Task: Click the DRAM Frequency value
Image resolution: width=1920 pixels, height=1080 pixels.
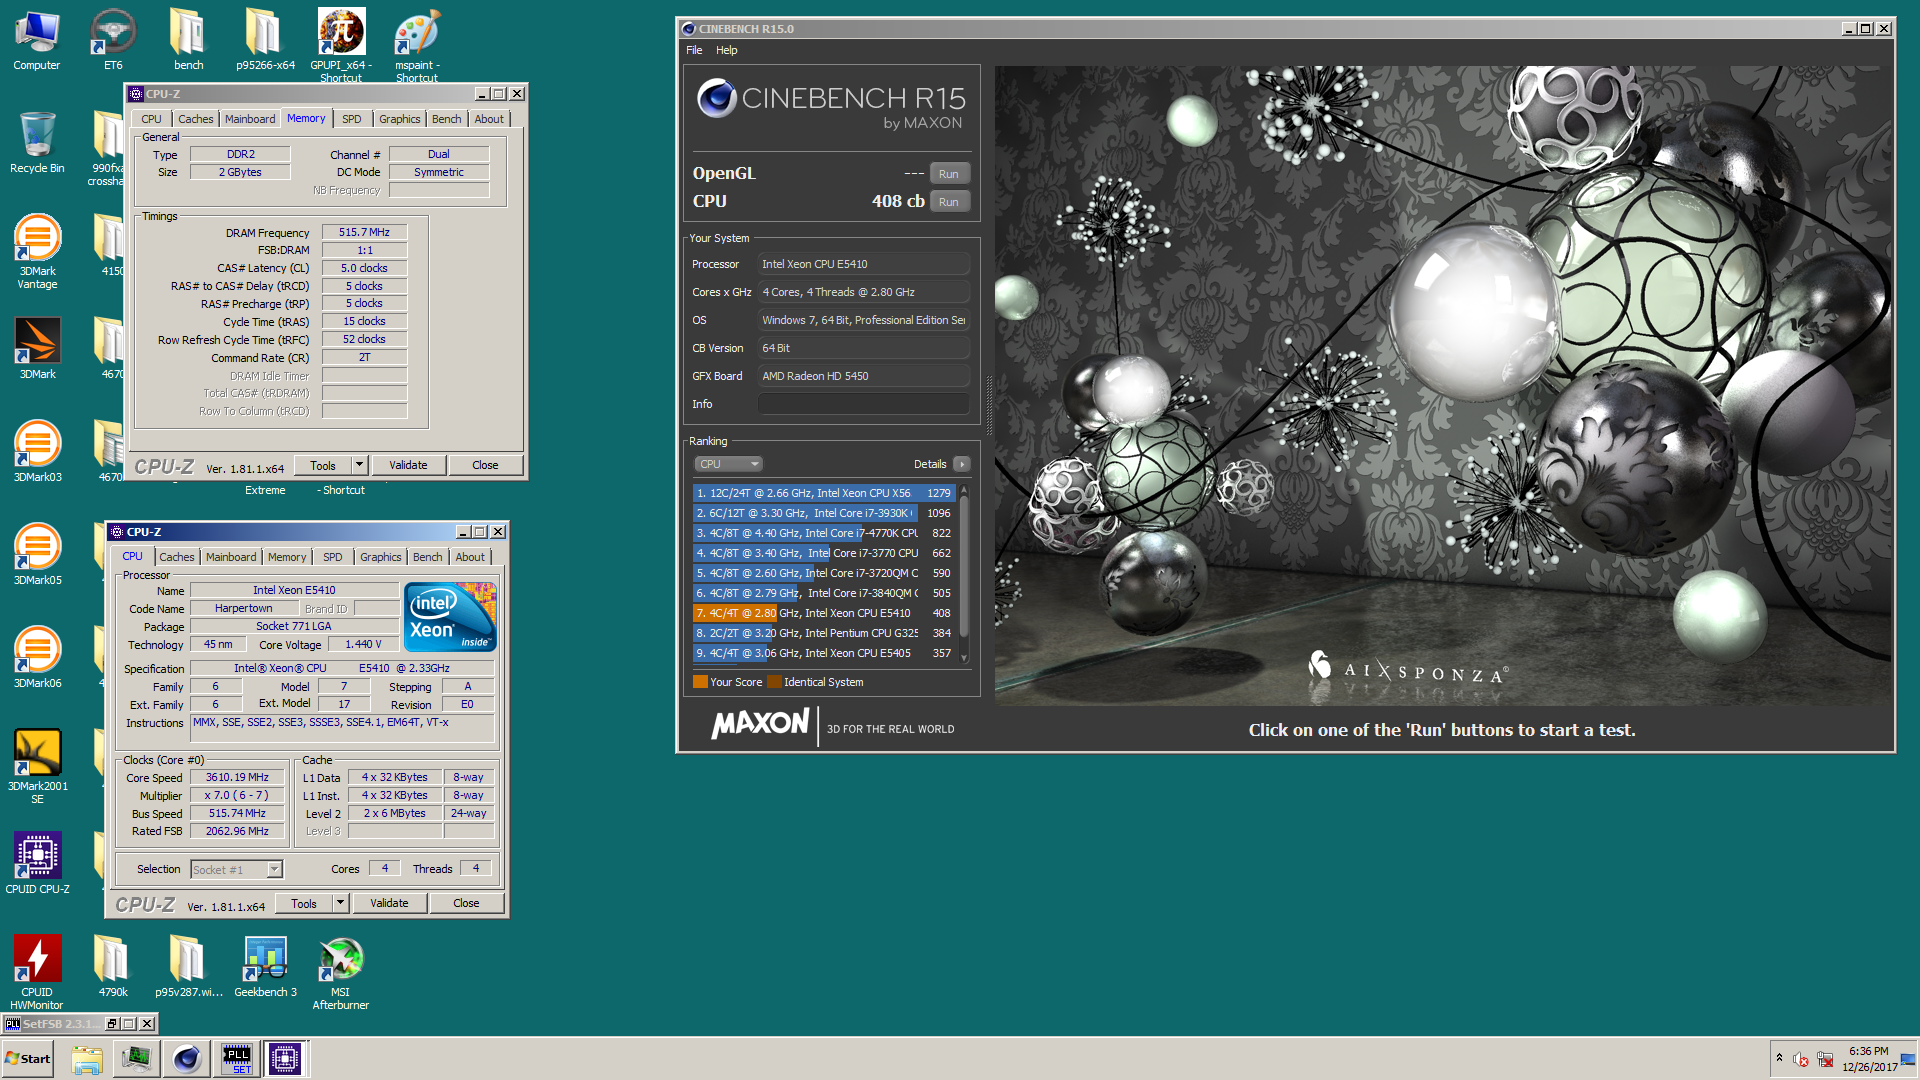Action: [x=364, y=232]
